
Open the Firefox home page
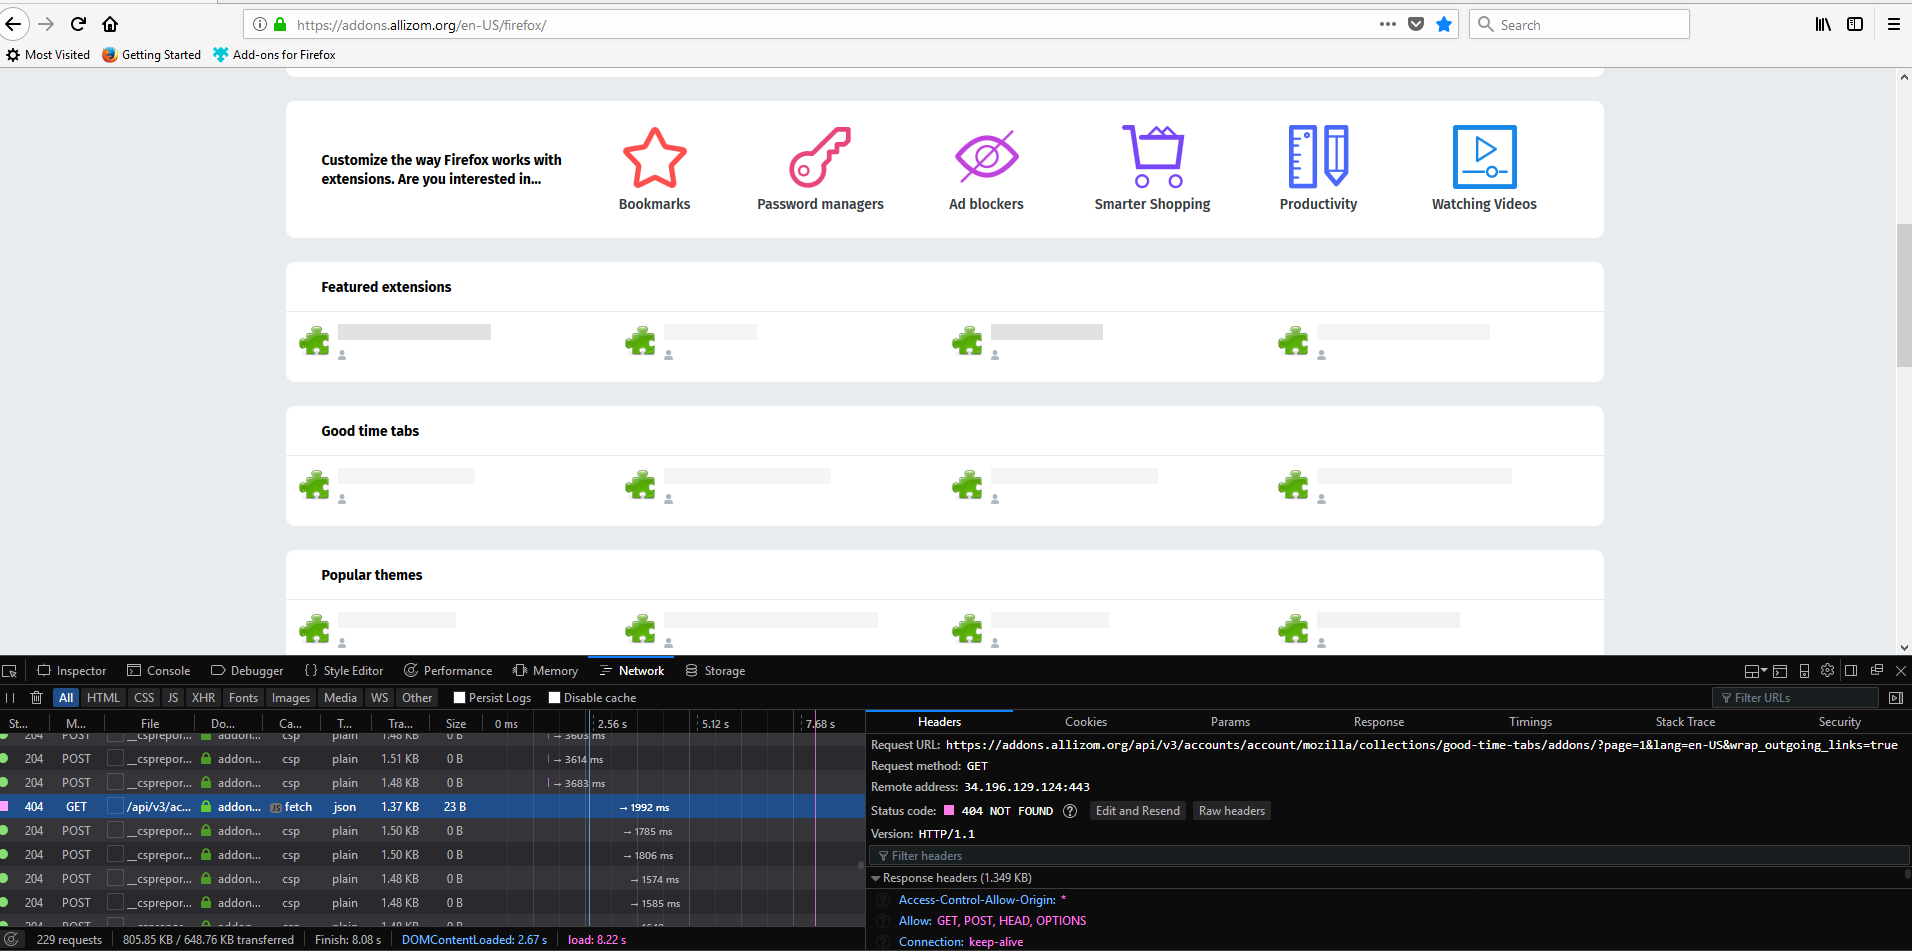tap(110, 24)
